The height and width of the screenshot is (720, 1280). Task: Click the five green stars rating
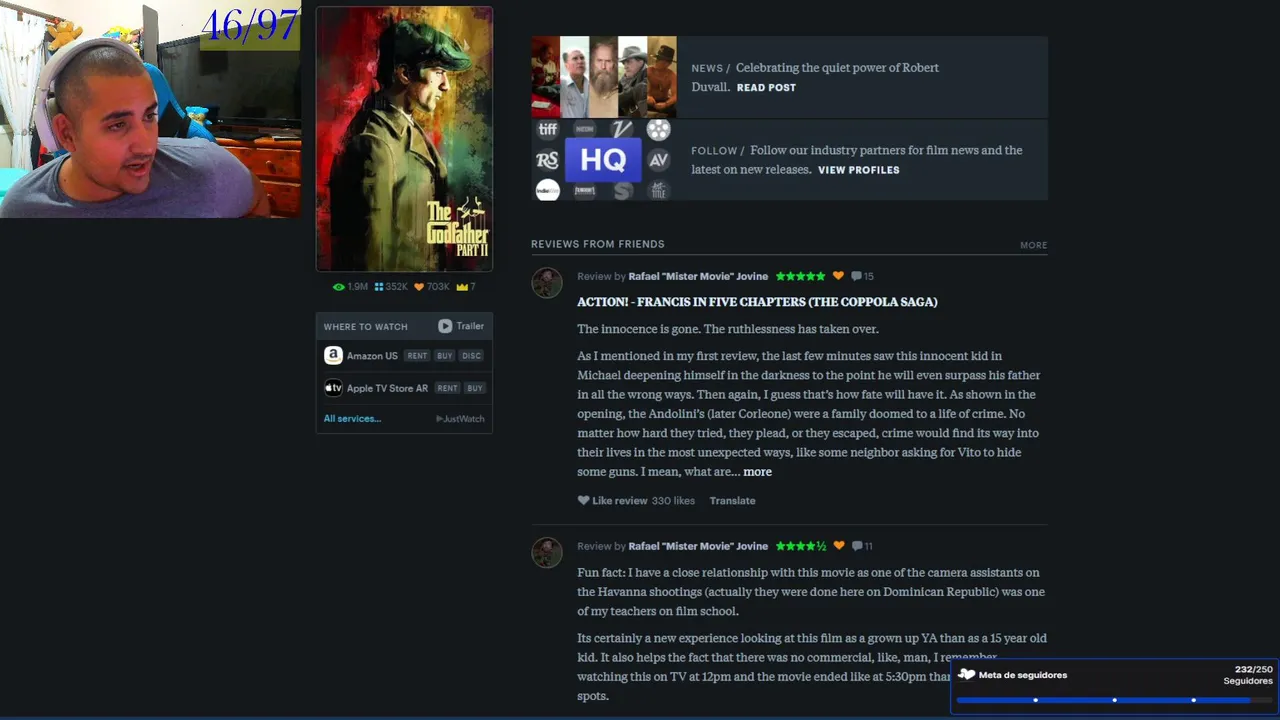[800, 276]
